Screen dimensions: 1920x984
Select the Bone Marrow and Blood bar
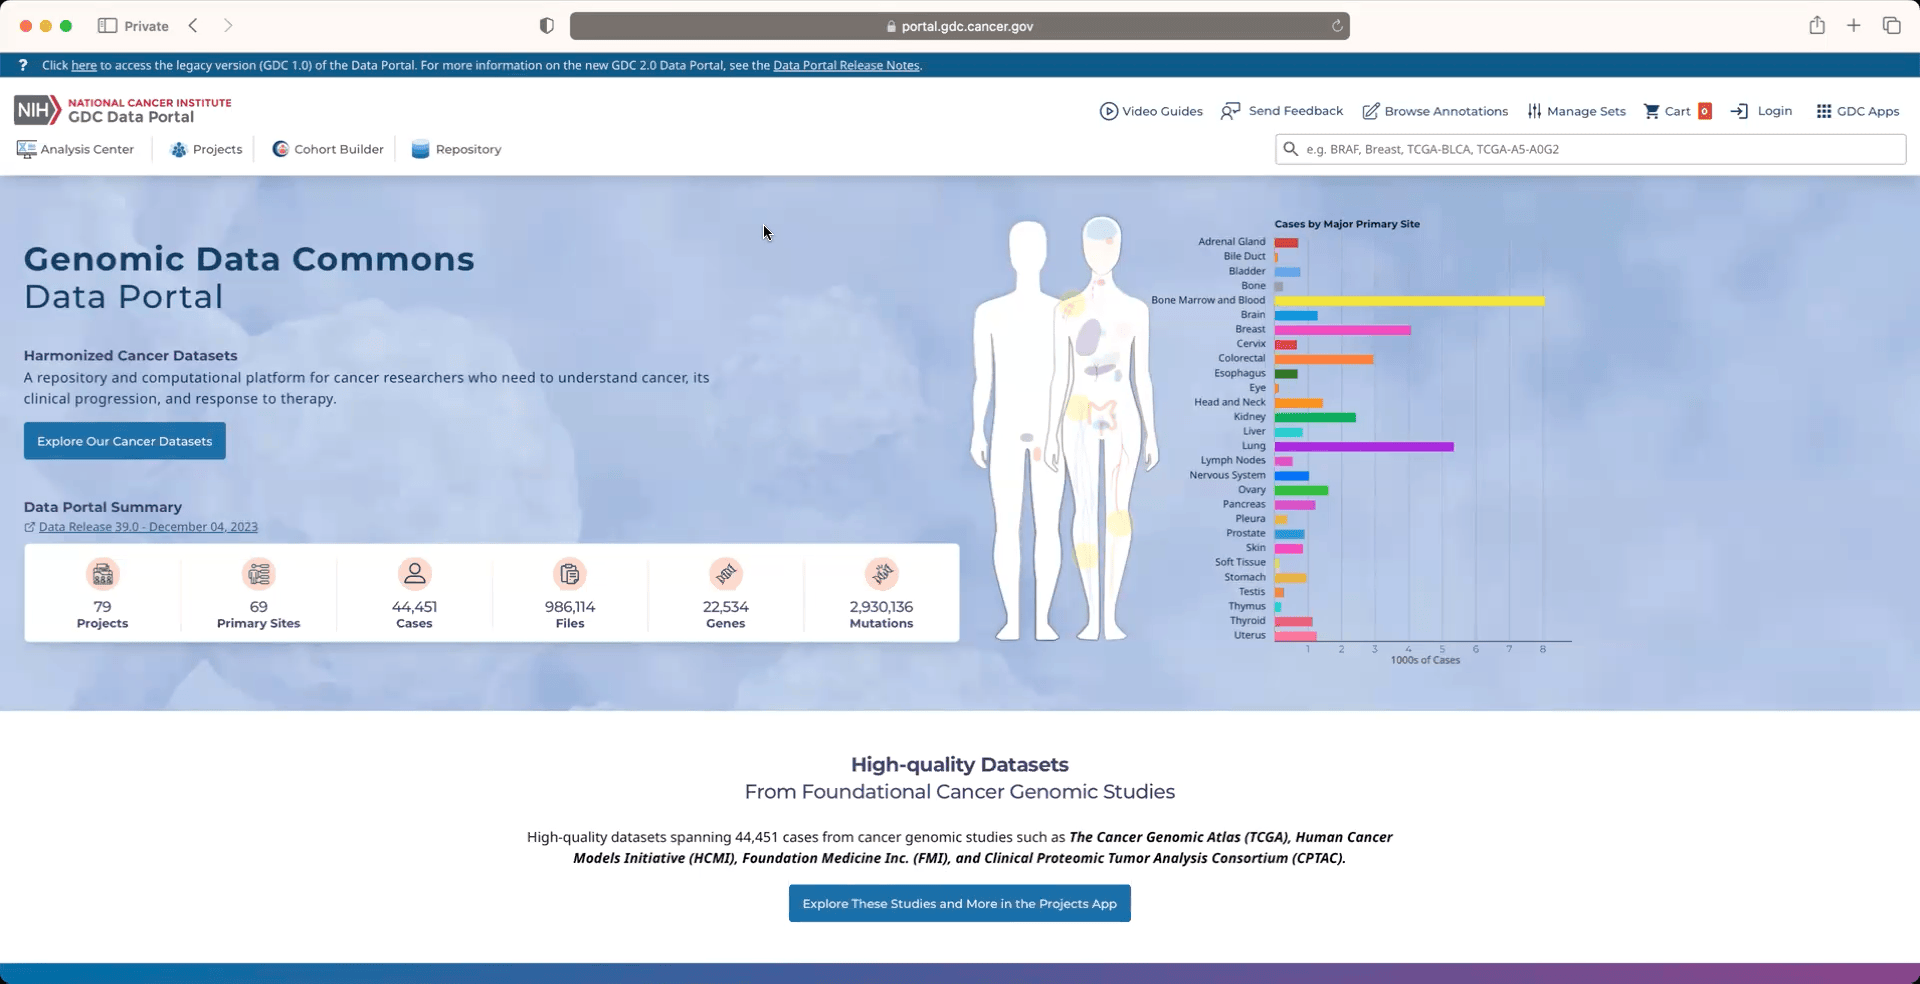point(1409,301)
